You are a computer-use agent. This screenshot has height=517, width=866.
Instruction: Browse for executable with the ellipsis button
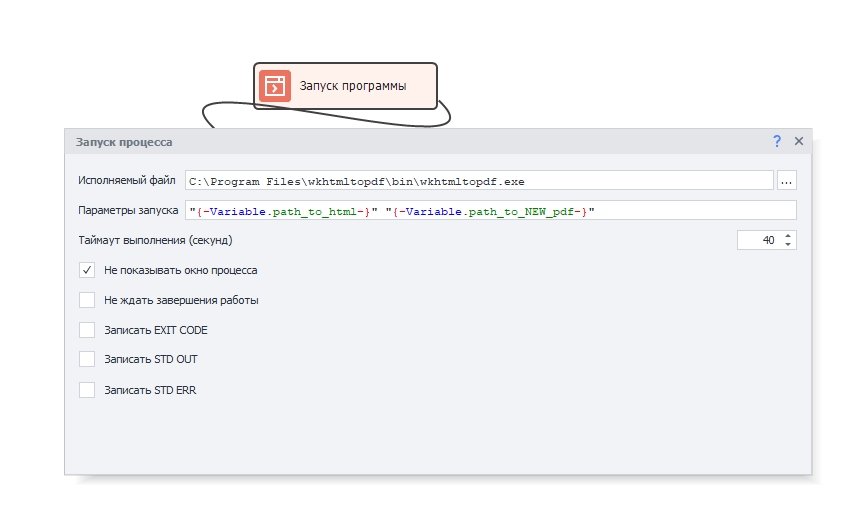(x=787, y=181)
